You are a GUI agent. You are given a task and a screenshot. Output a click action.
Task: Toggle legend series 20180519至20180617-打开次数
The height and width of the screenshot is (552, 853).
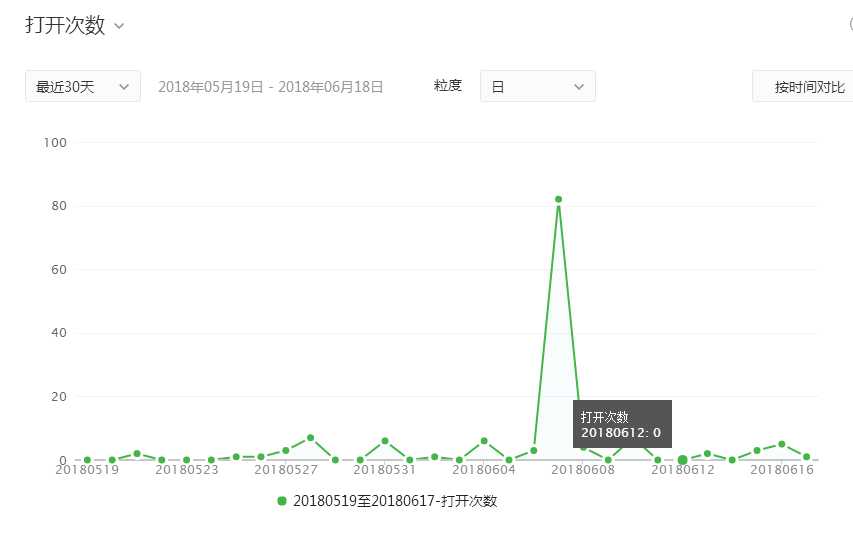[x=387, y=501]
